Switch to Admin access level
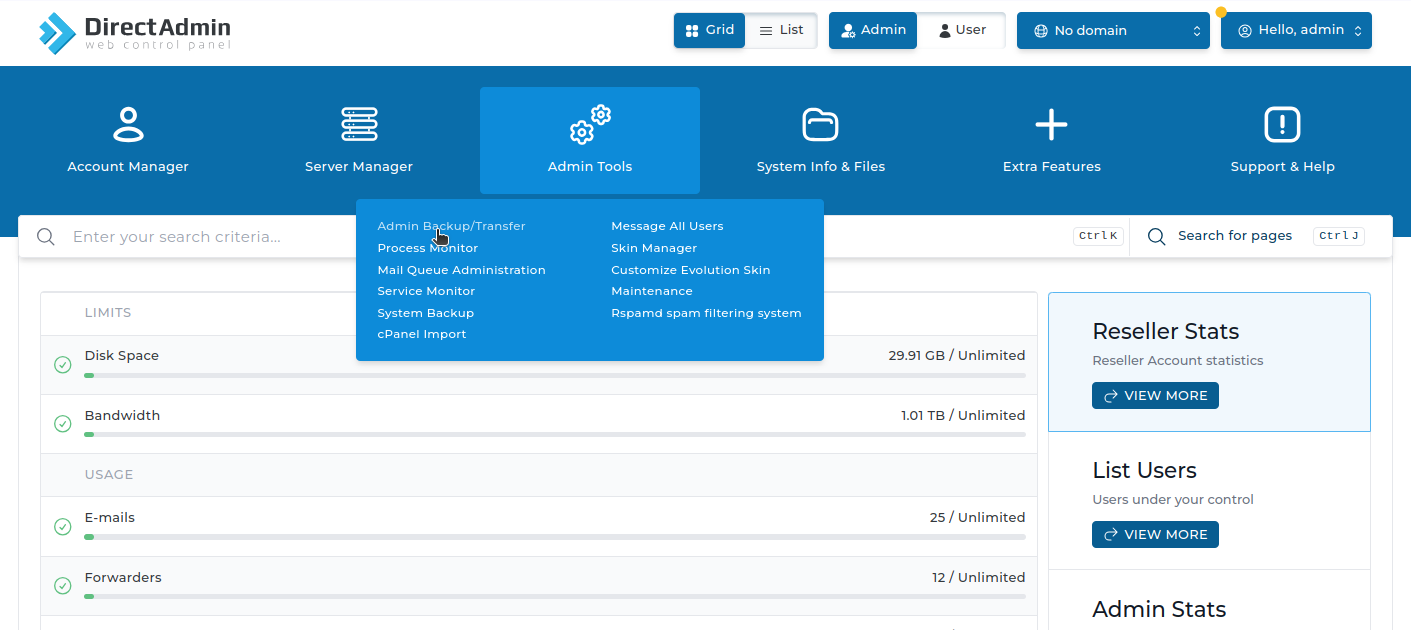The image size is (1411, 630). (x=873, y=30)
